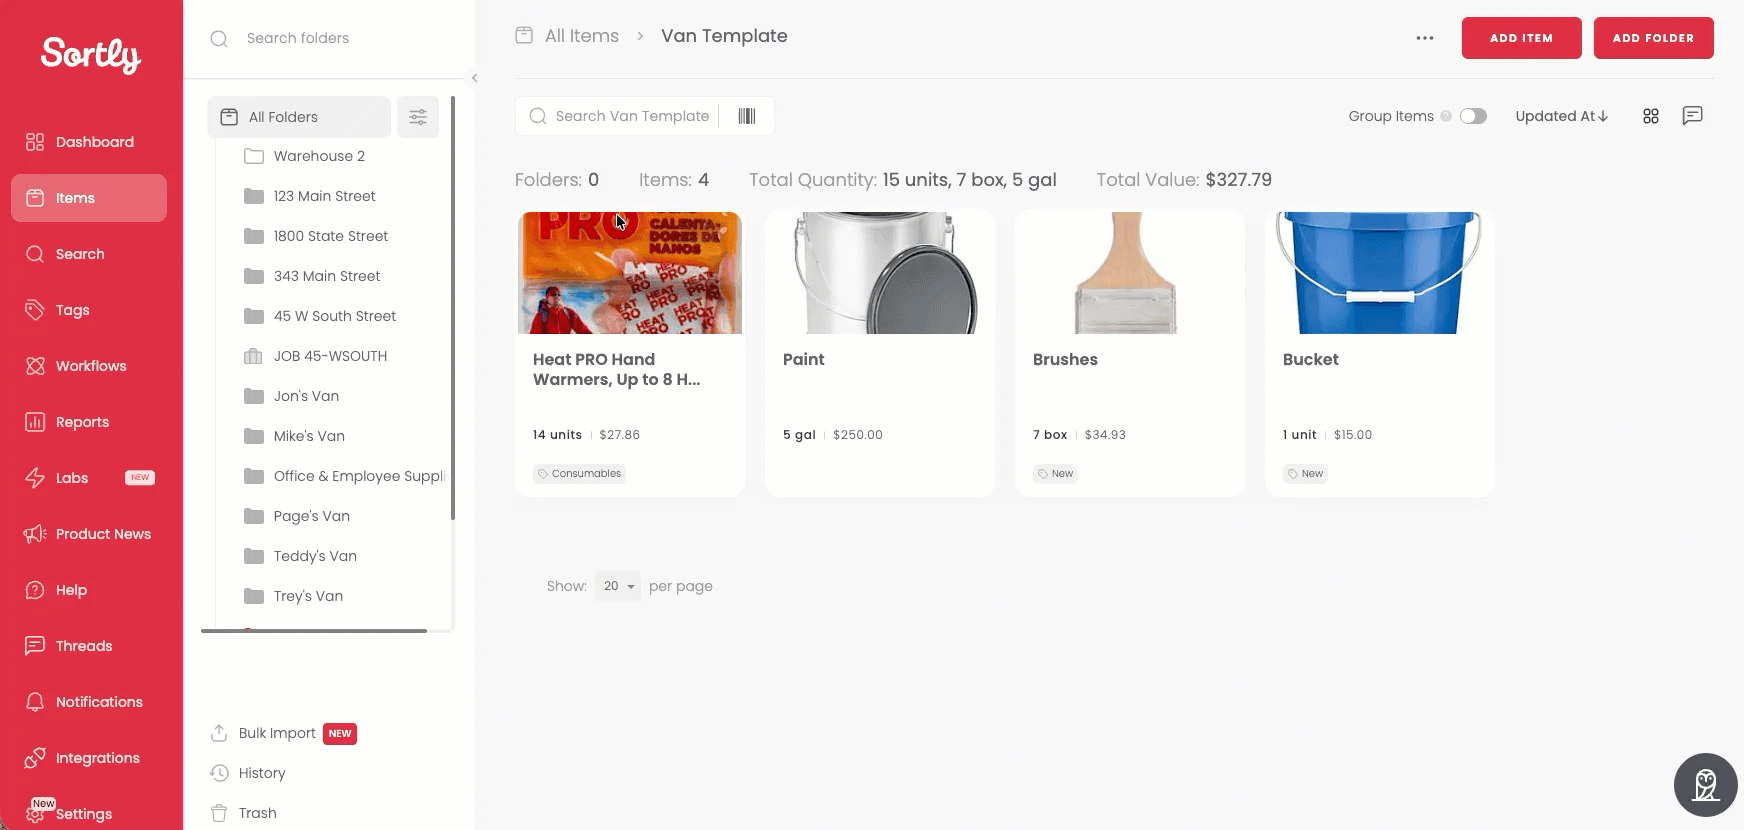Screen dimensions: 1744x830
Task: Open the Bucket item thumbnail
Action: point(1379,273)
